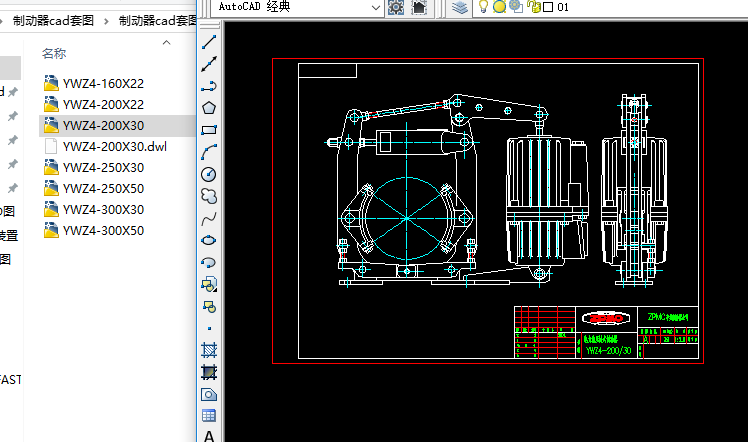Toggle layer on/off lightbulb icon
This screenshot has width=748, height=442.
coord(484,7)
